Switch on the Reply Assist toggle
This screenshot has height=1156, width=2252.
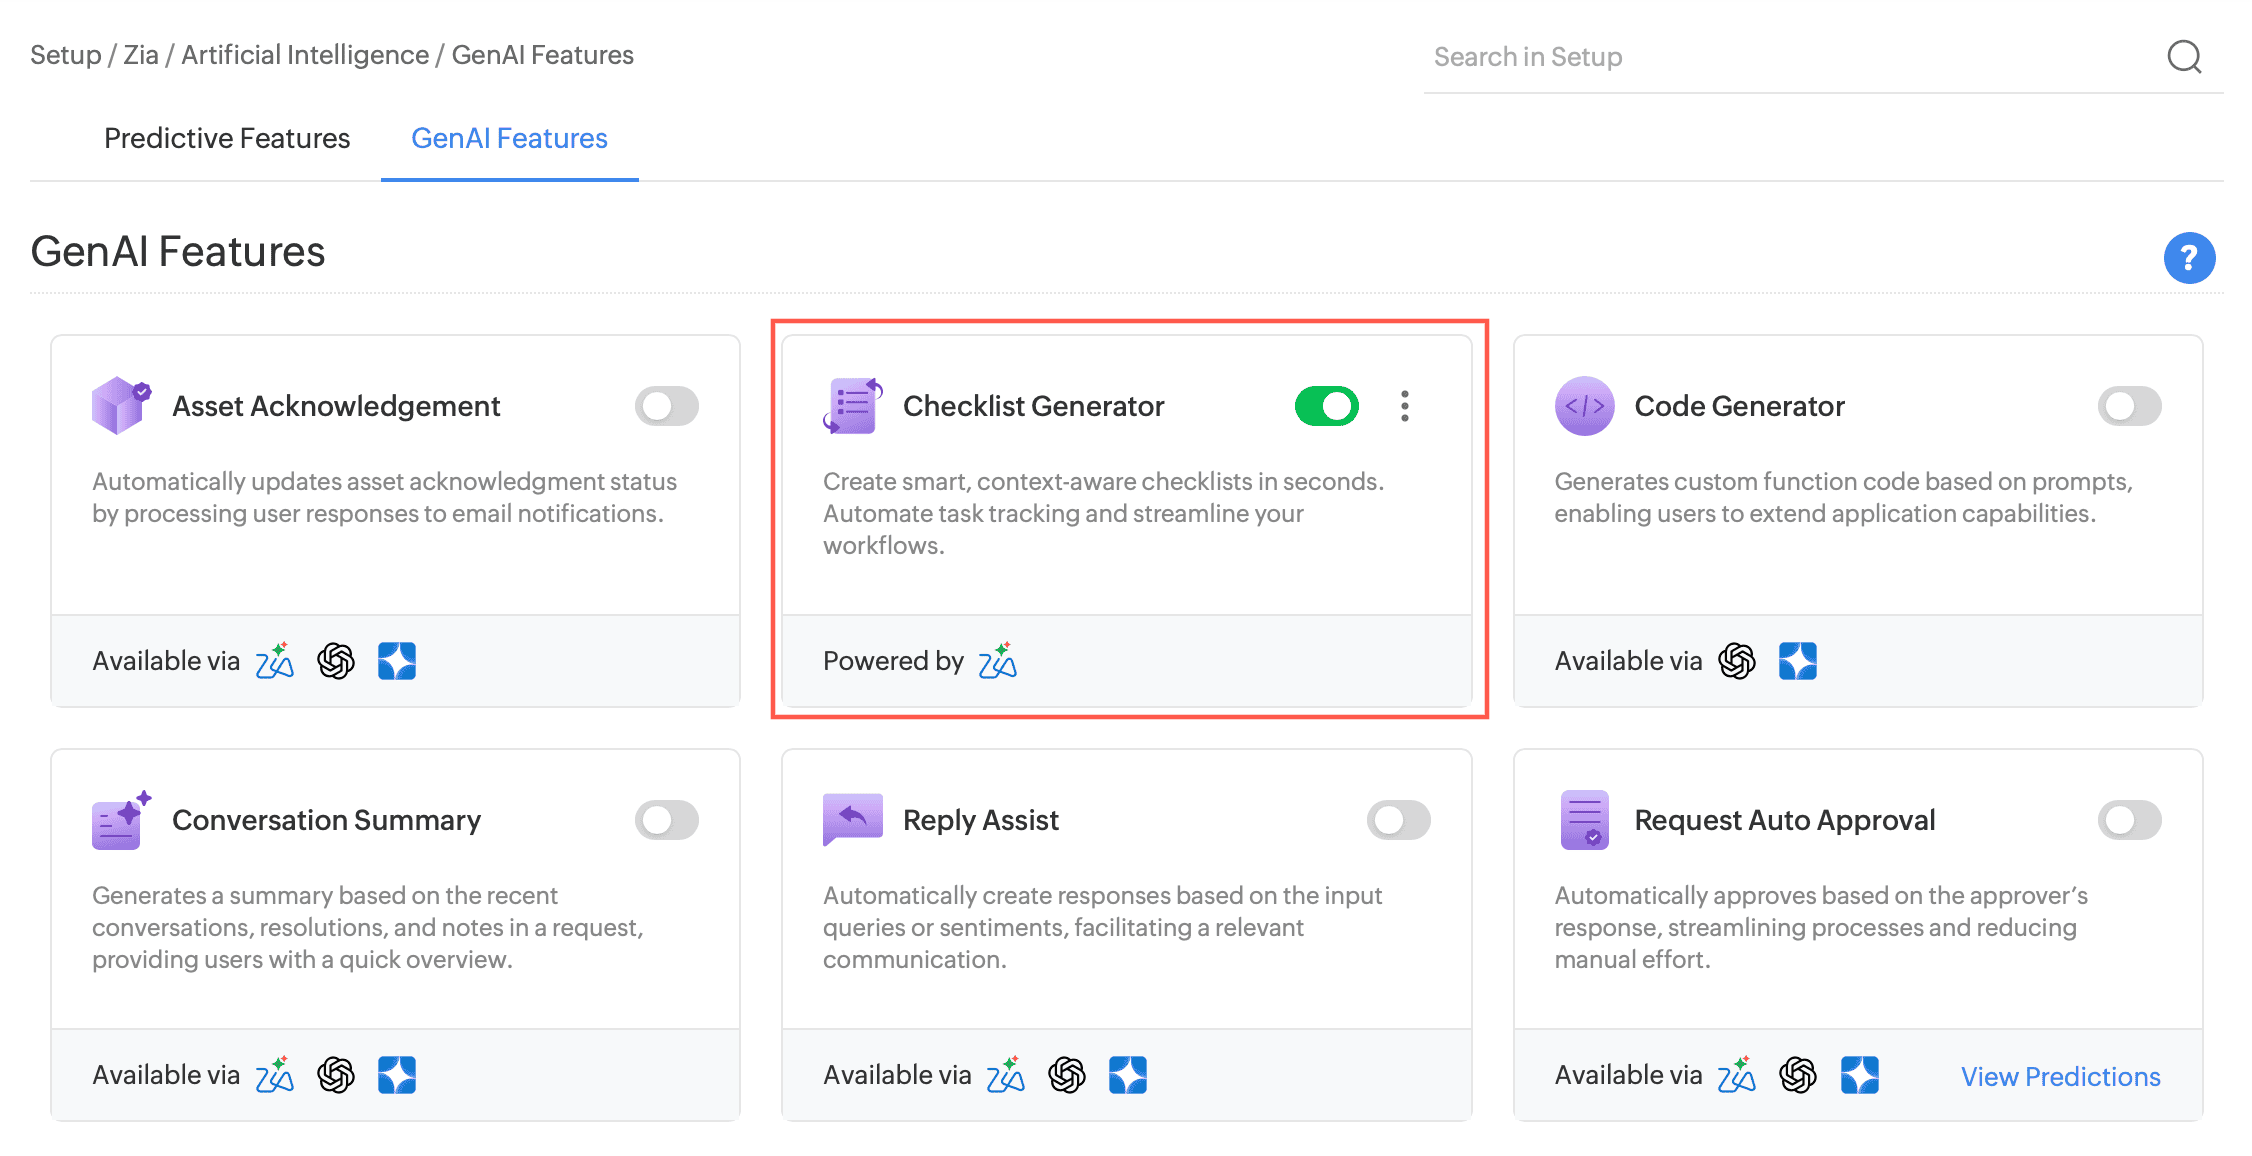tap(1398, 820)
